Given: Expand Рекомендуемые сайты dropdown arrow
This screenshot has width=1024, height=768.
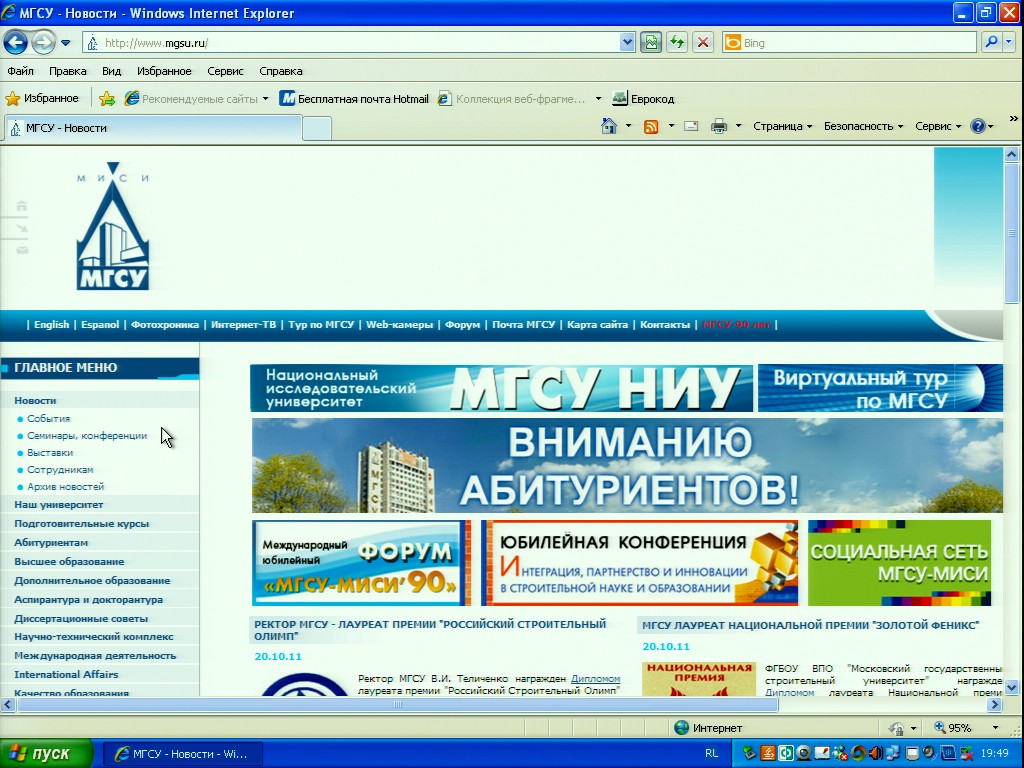Looking at the screenshot, I should [x=265, y=99].
